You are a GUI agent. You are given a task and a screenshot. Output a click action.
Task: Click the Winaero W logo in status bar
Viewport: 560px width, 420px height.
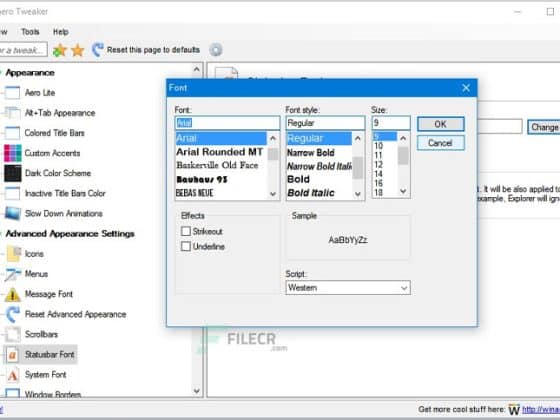(x=514, y=409)
